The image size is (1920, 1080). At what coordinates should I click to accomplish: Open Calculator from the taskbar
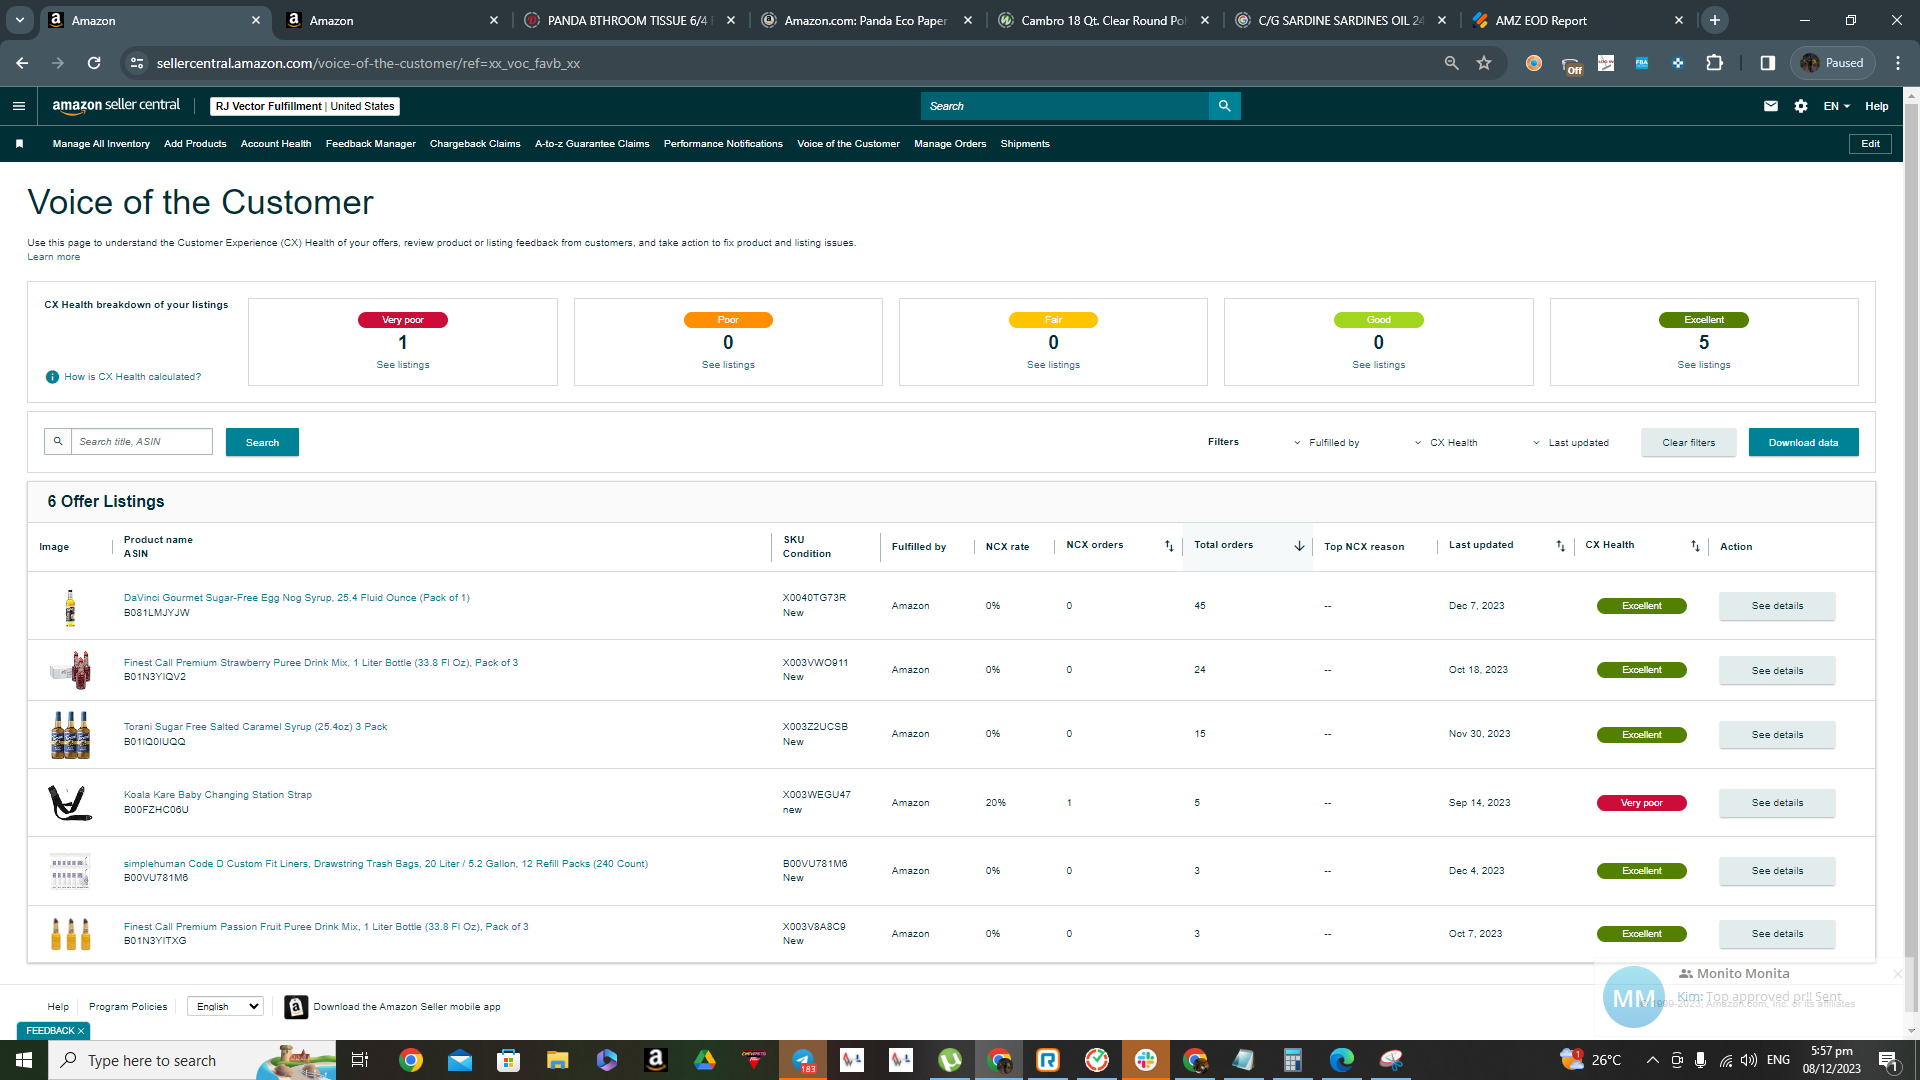pyautogui.click(x=1293, y=1060)
